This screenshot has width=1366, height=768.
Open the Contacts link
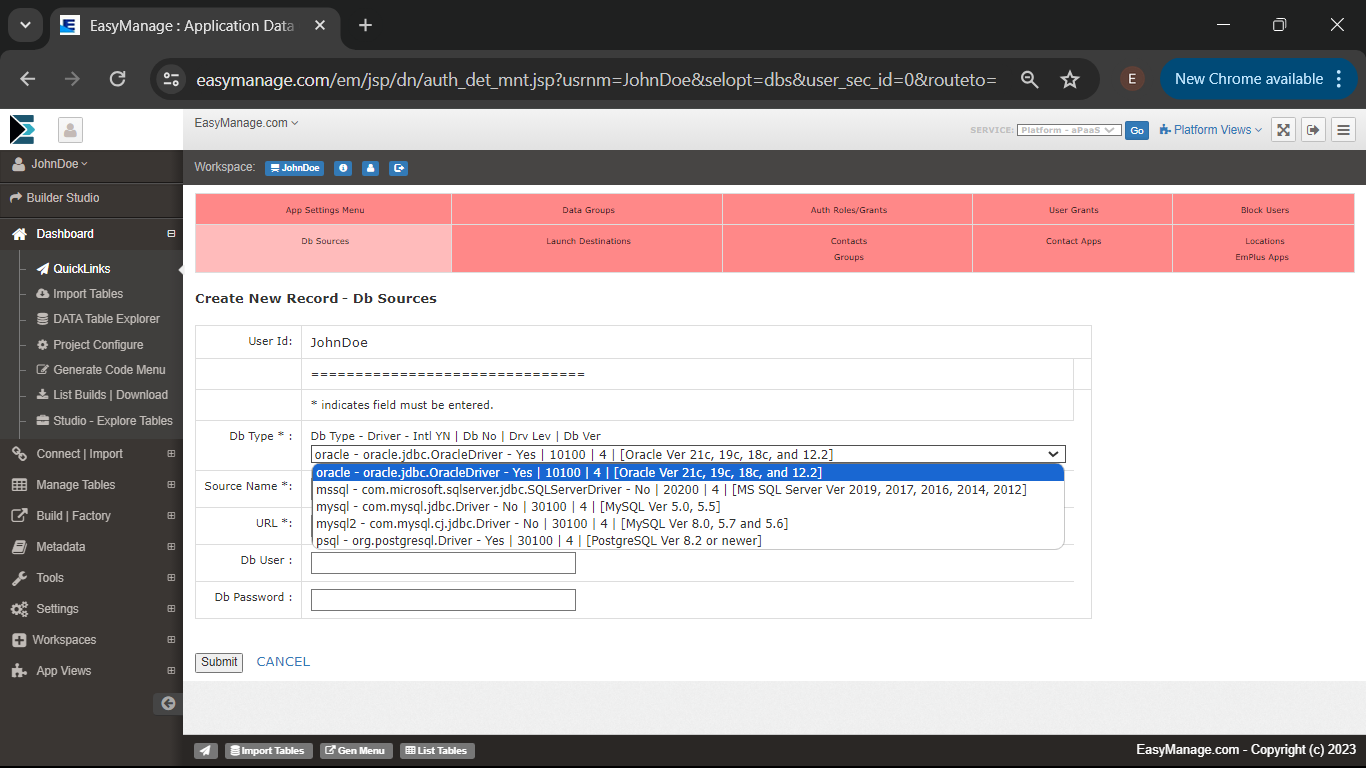coord(848,241)
